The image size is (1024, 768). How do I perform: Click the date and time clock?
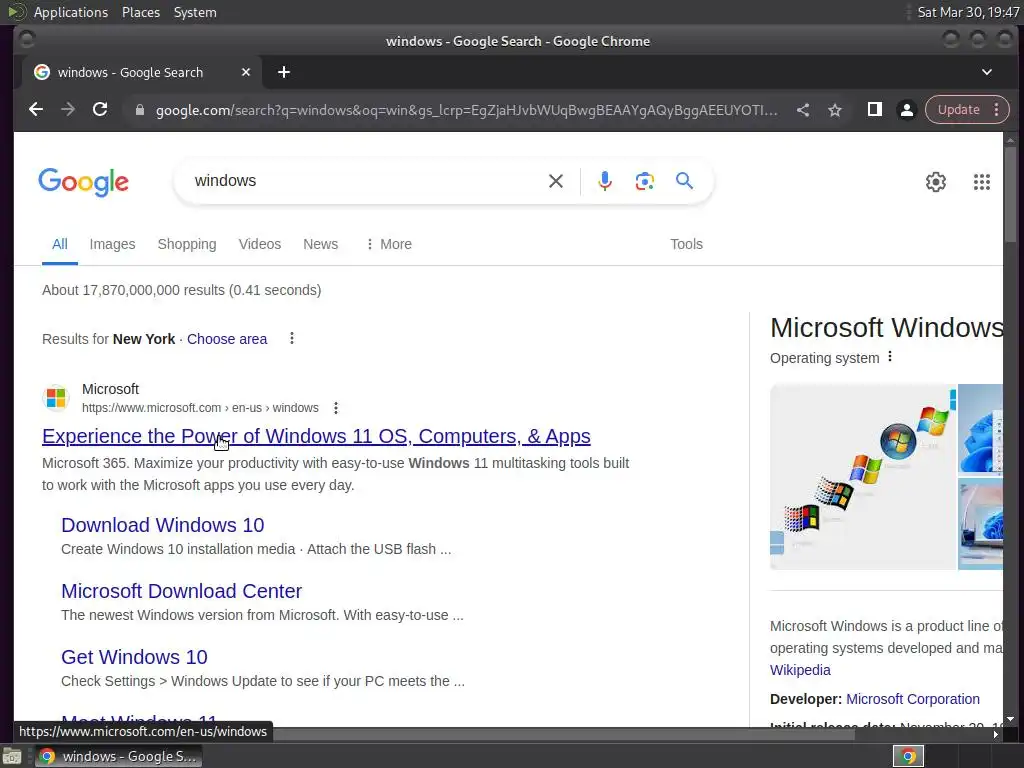(x=968, y=12)
